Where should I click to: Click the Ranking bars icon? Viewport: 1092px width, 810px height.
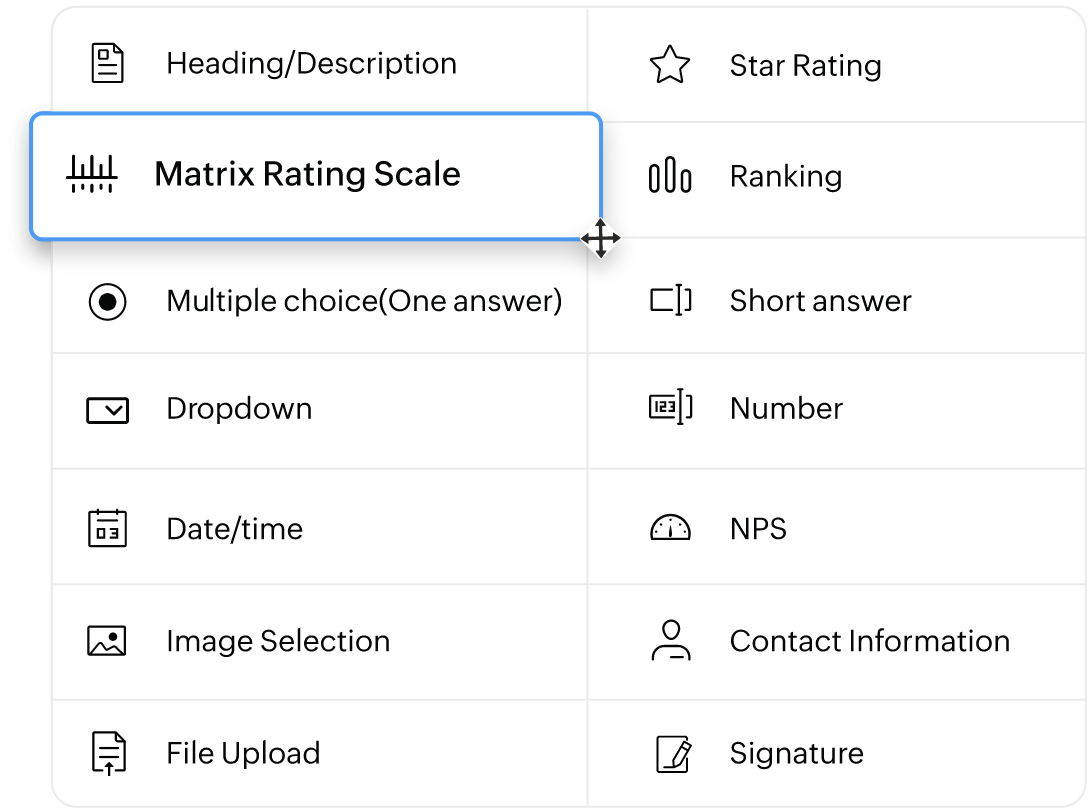coord(670,176)
